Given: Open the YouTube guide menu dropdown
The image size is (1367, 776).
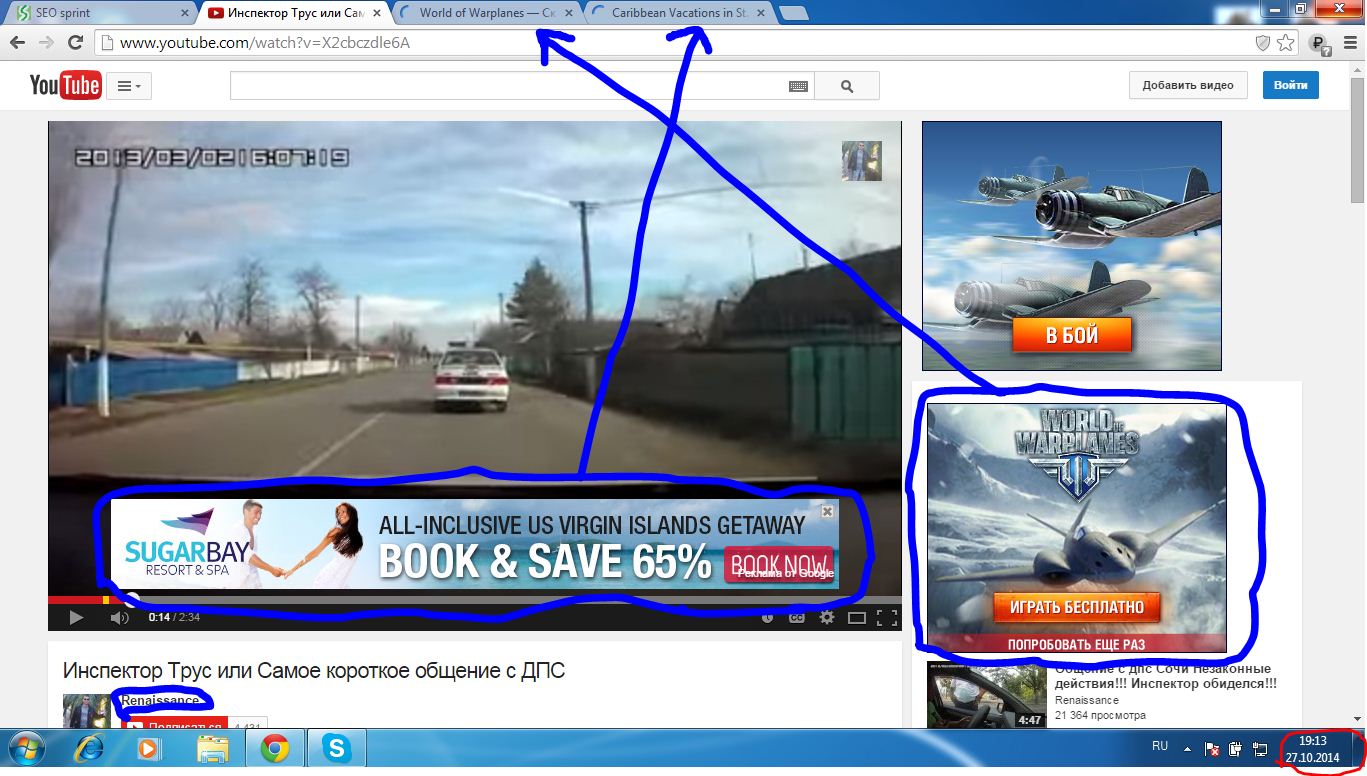Looking at the screenshot, I should coord(129,86).
